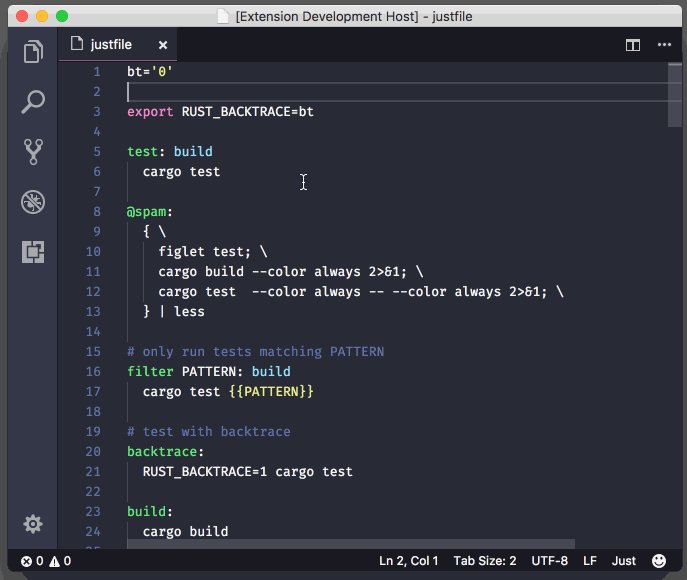Click on "} | less" line
Image resolution: width=687 pixels, height=580 pixels.
[174, 311]
